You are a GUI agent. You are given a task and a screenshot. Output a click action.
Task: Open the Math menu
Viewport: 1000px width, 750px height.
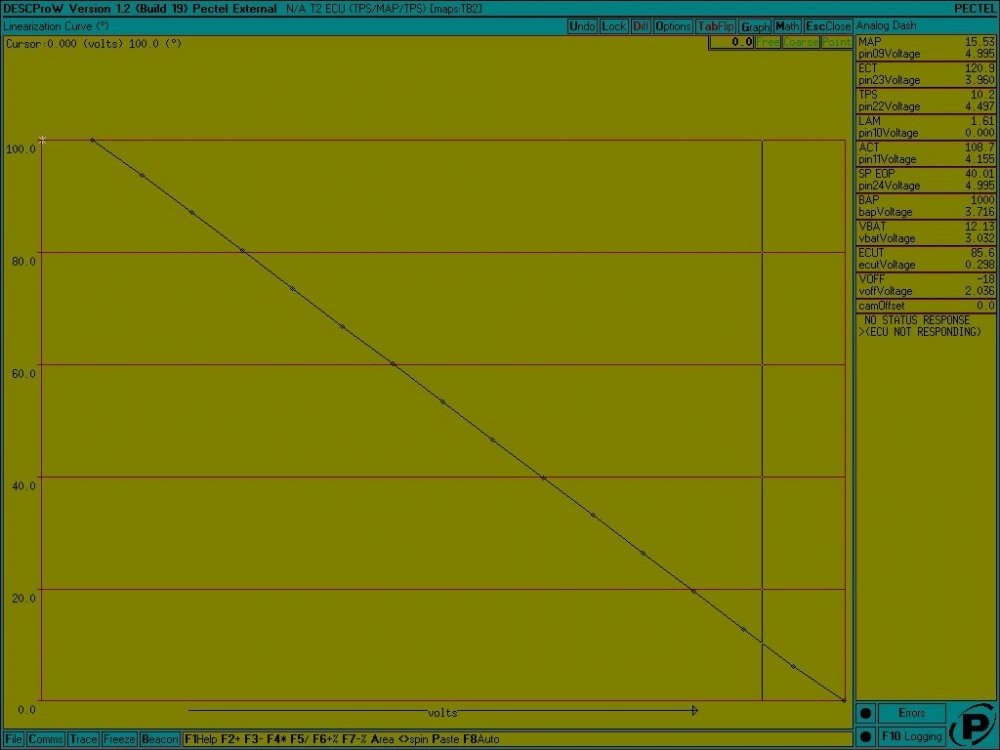[788, 26]
